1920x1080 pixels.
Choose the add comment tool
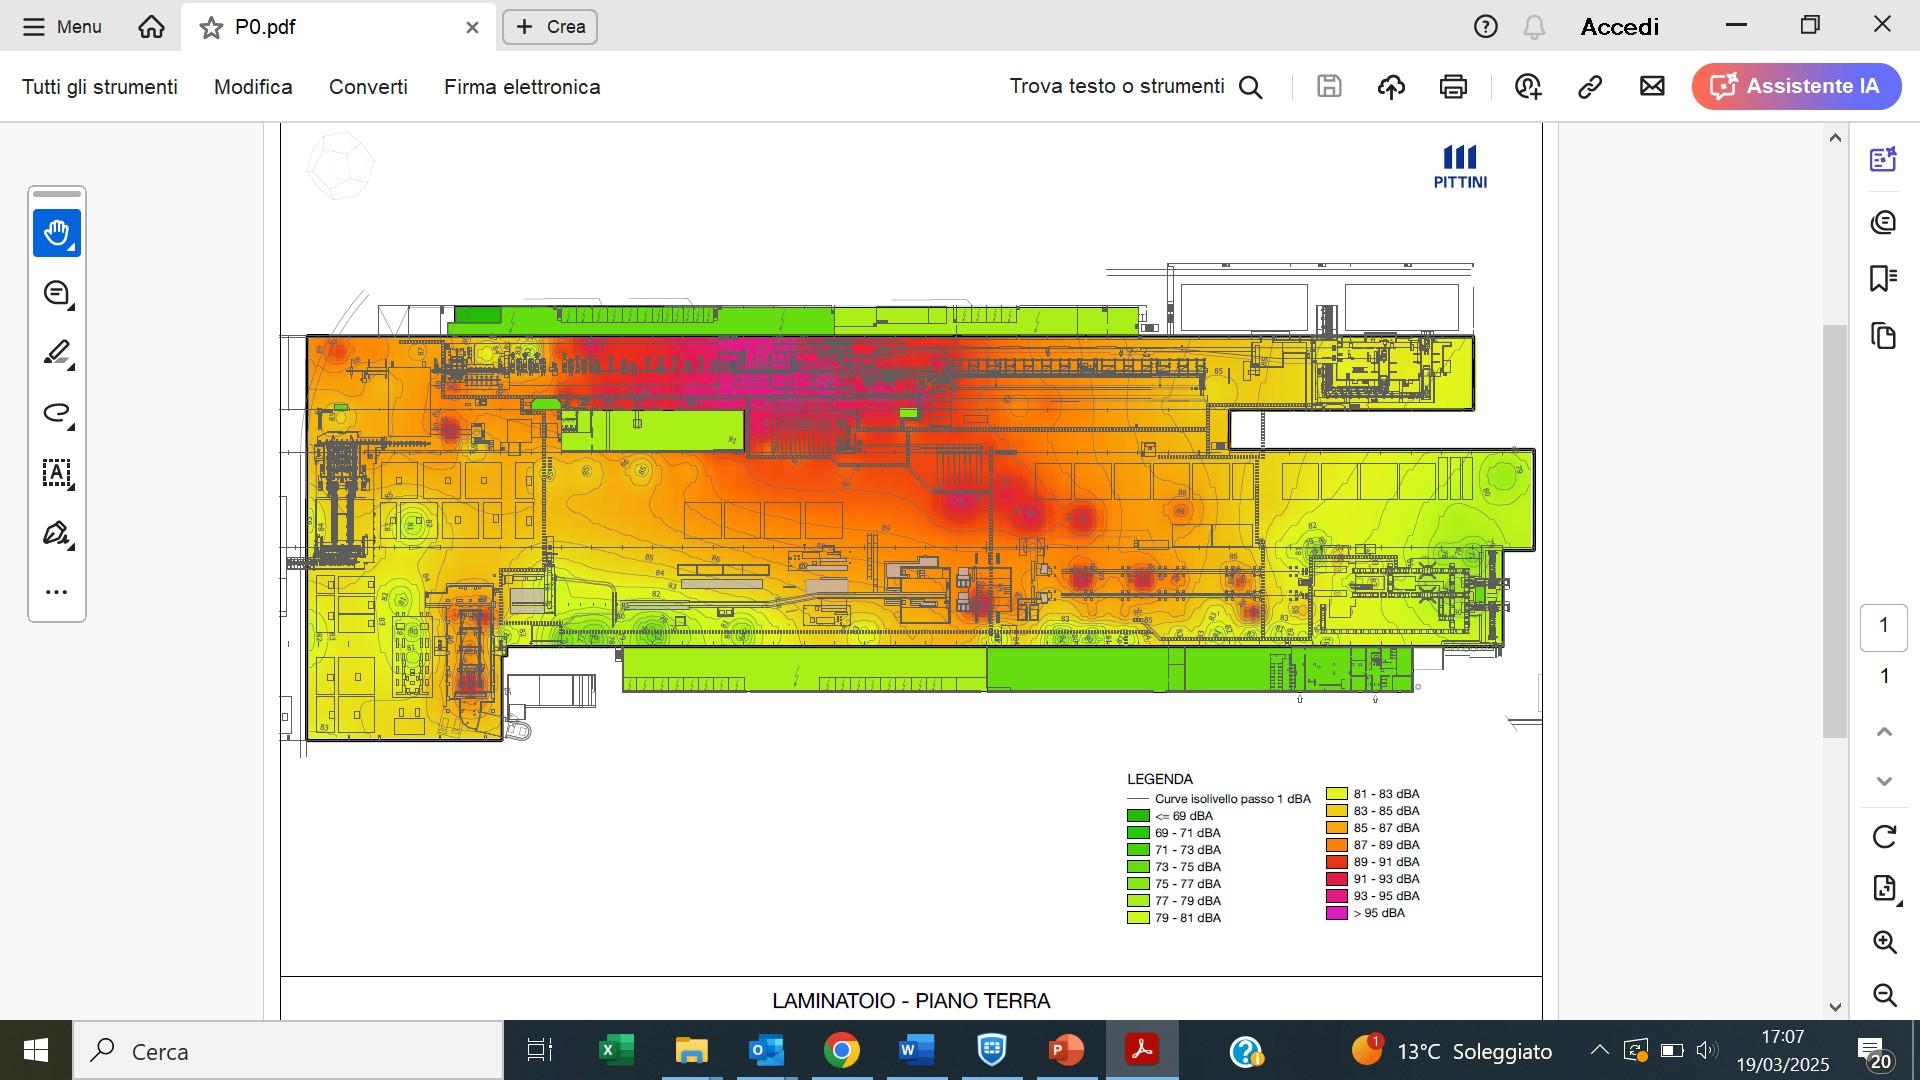point(57,293)
